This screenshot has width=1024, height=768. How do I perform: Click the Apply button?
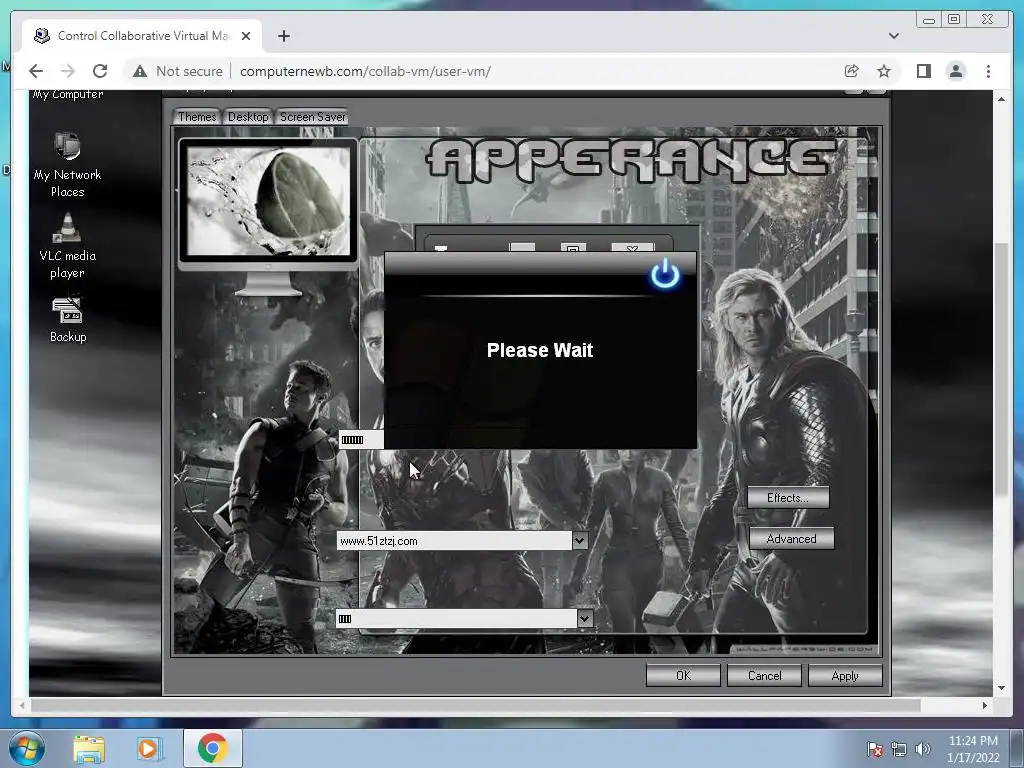845,675
